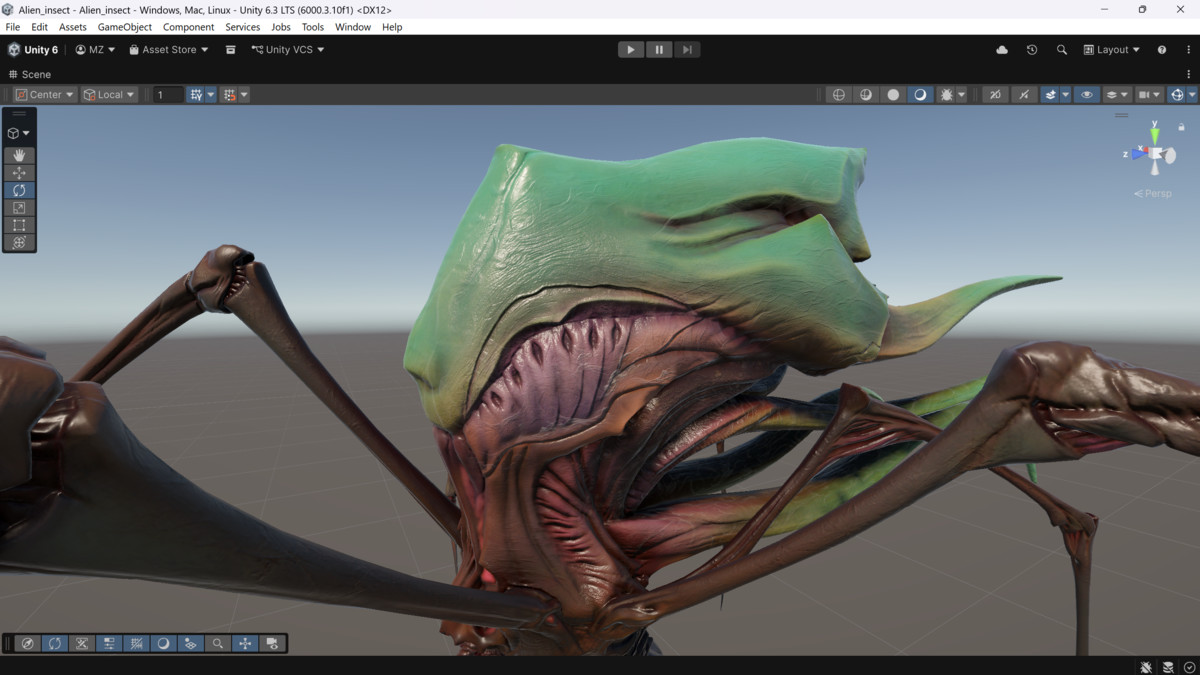Toggle scene visibility with the eye icon
The image size is (1200, 675).
point(1086,94)
